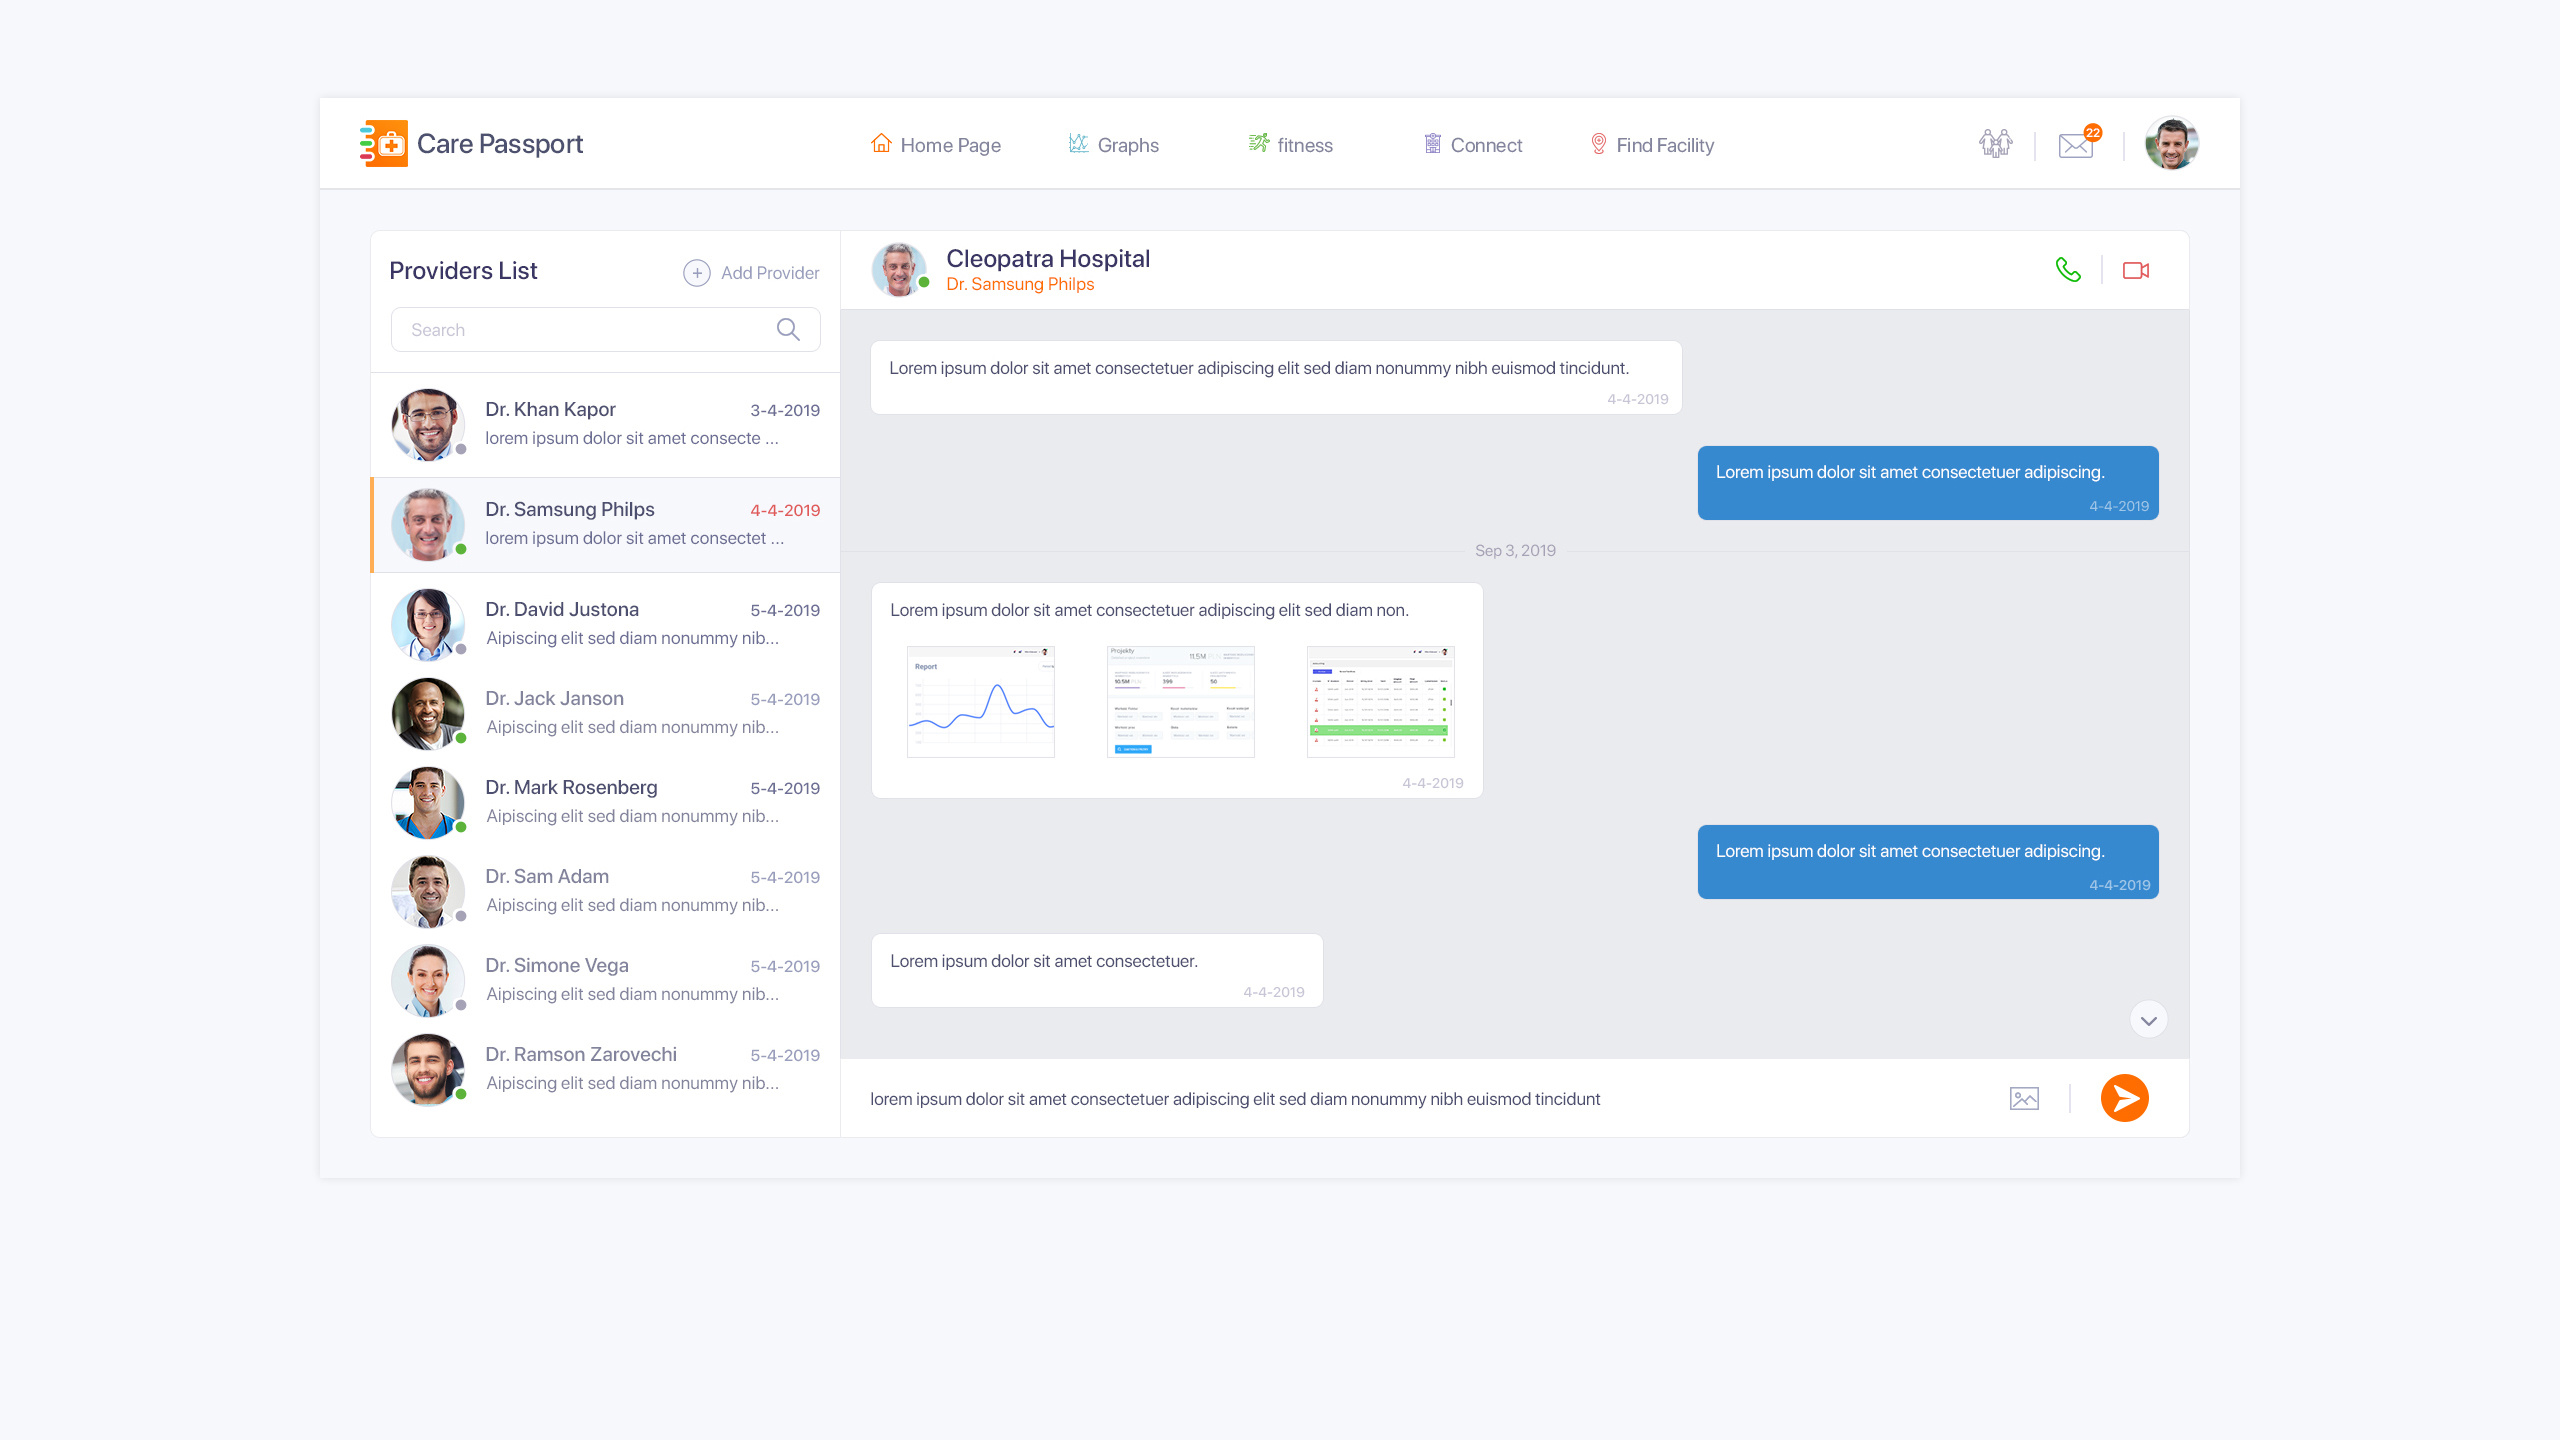The height and width of the screenshot is (1440, 2560).
Task: Open the Connect section
Action: [1472, 145]
